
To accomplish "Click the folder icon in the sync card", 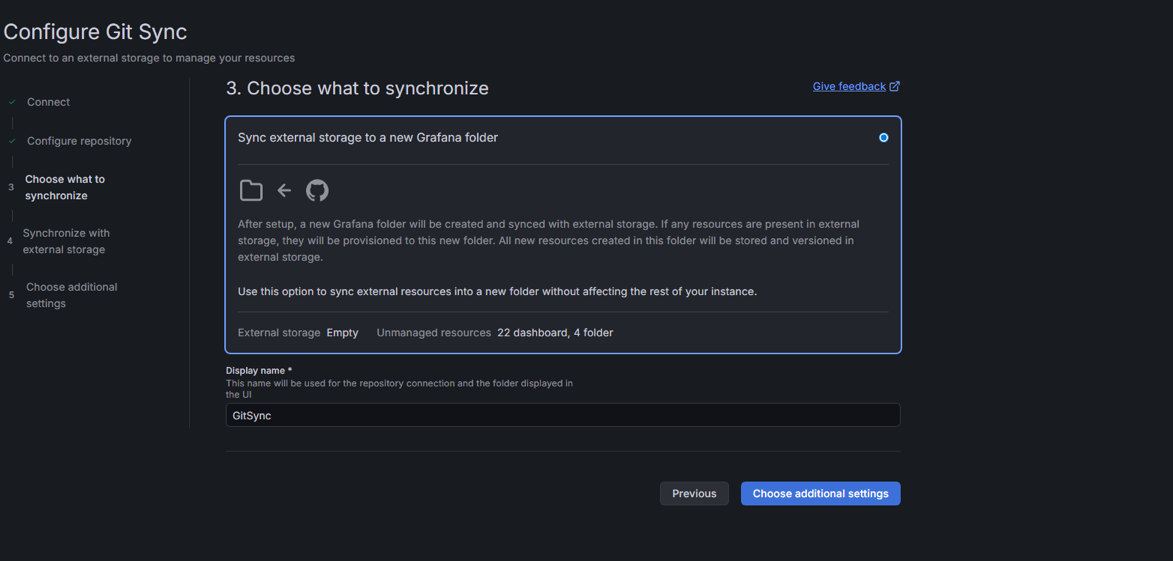I will [x=251, y=190].
